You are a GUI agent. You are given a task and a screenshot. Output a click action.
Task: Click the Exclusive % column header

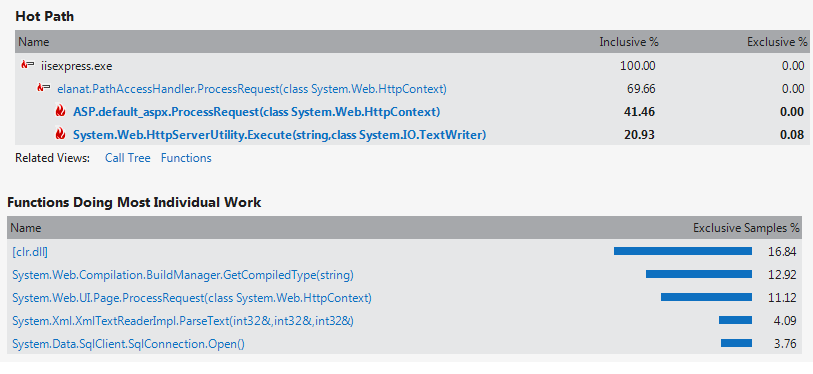[777, 42]
